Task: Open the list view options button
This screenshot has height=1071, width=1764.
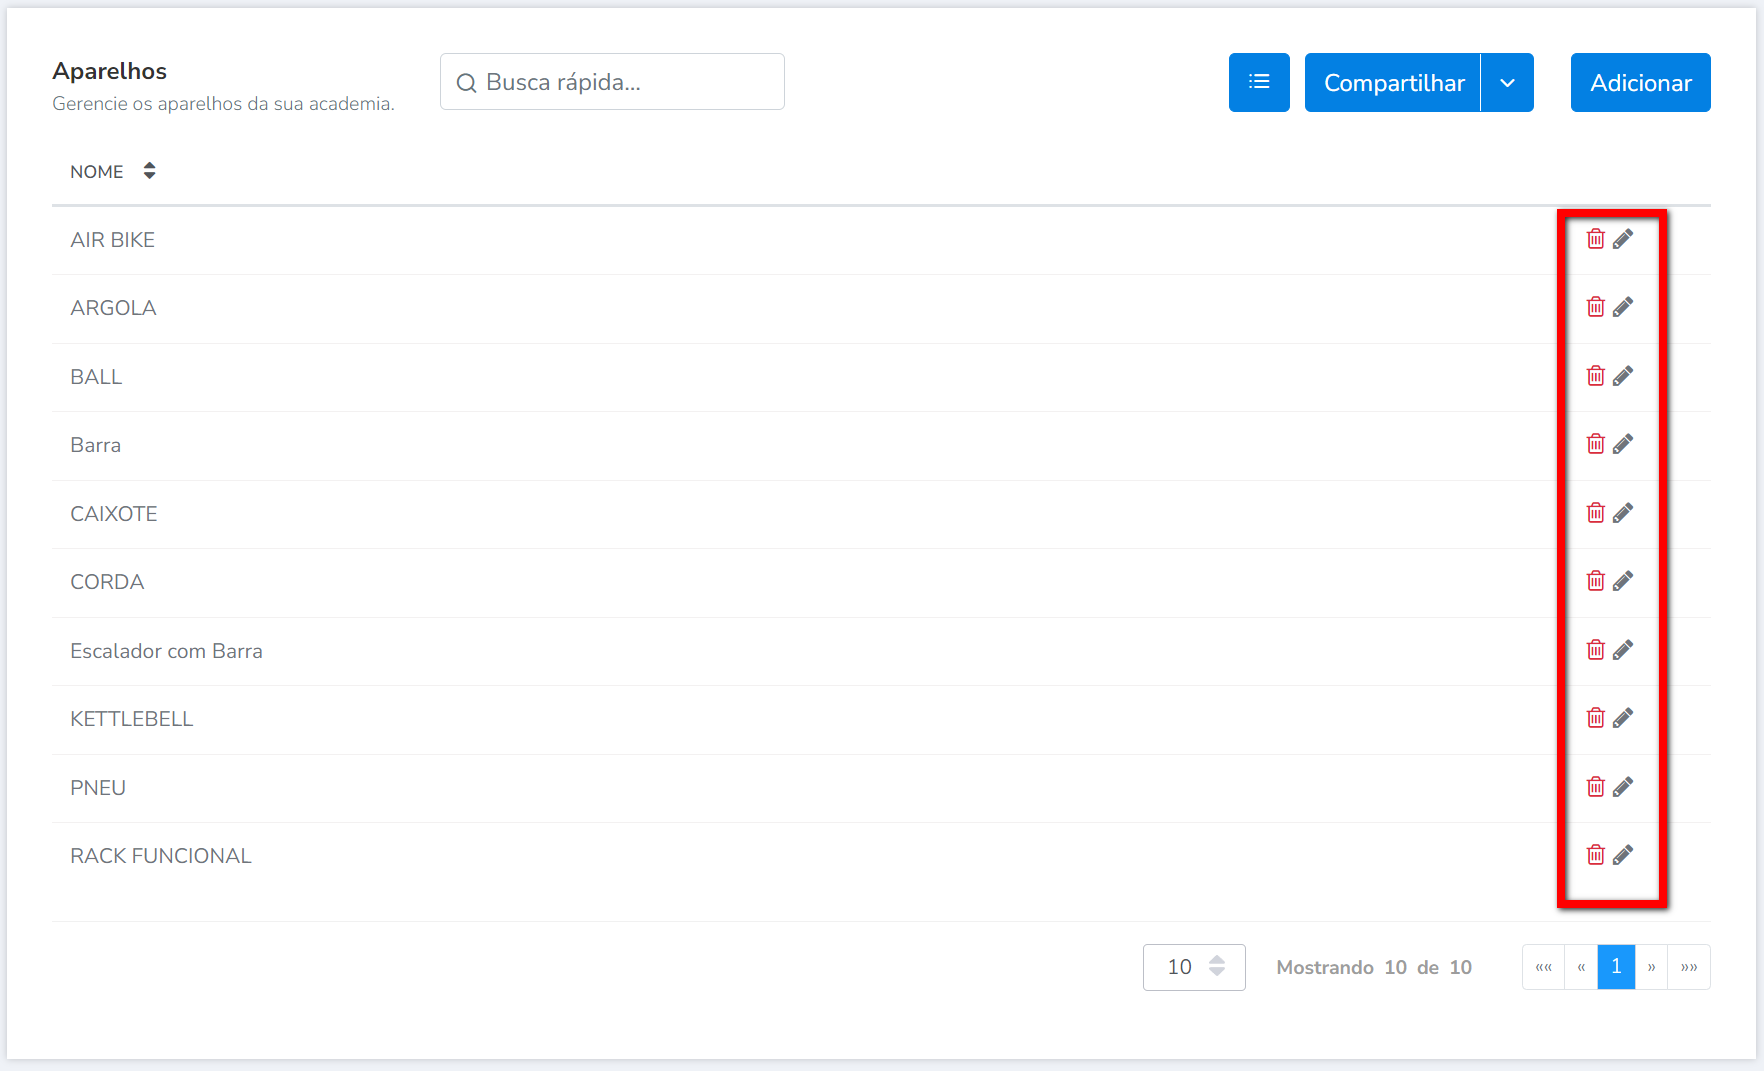Action: (1259, 82)
